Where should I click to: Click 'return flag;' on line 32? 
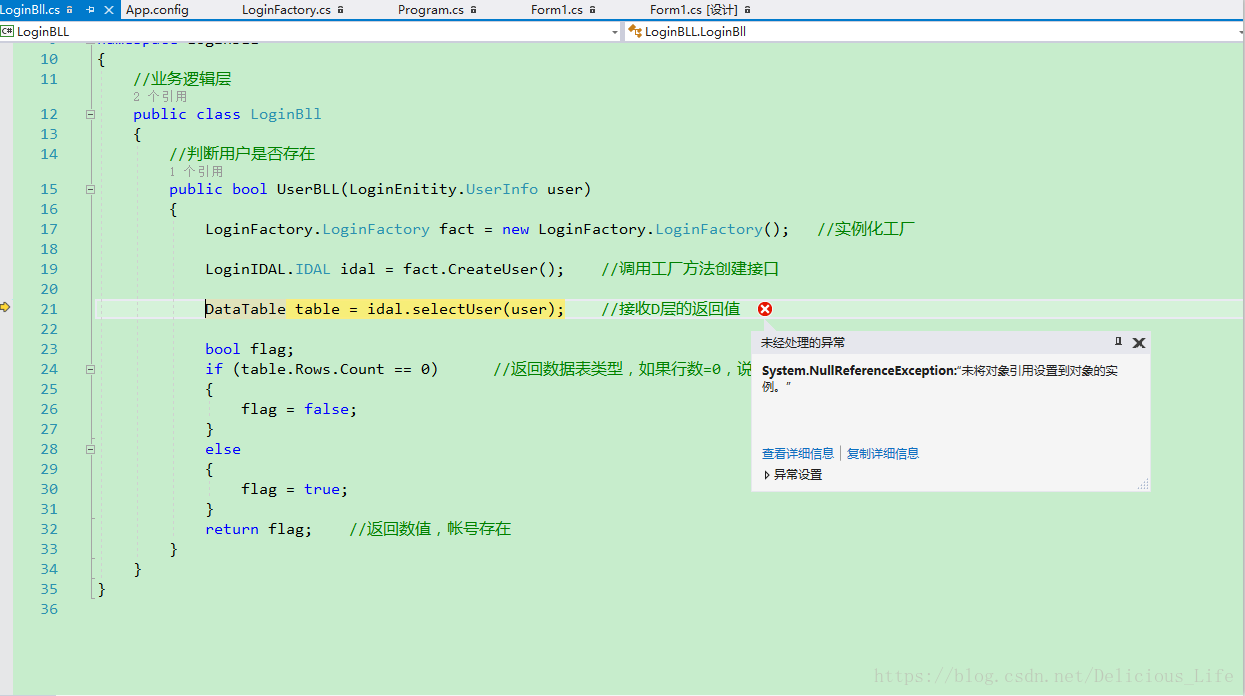click(259, 529)
